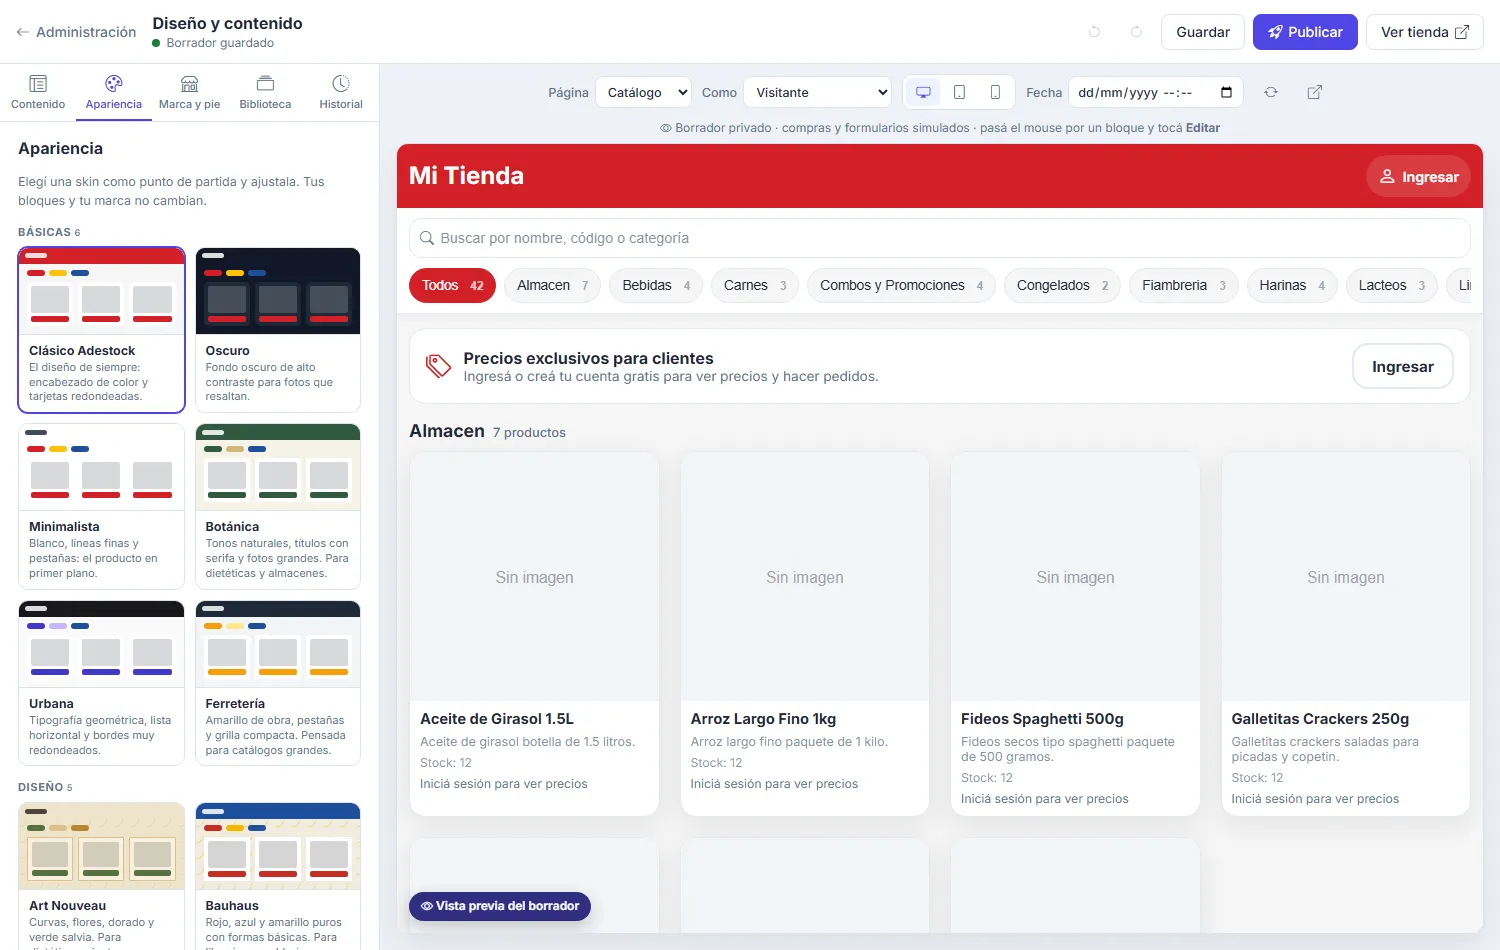Switch preview to desktop view
The width and height of the screenshot is (1500, 950).
coord(923,92)
